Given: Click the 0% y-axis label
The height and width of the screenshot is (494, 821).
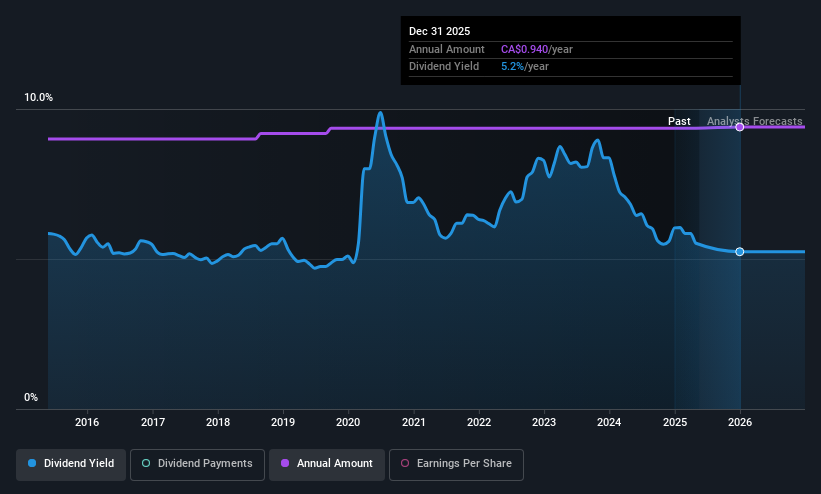Looking at the screenshot, I should click(31, 398).
